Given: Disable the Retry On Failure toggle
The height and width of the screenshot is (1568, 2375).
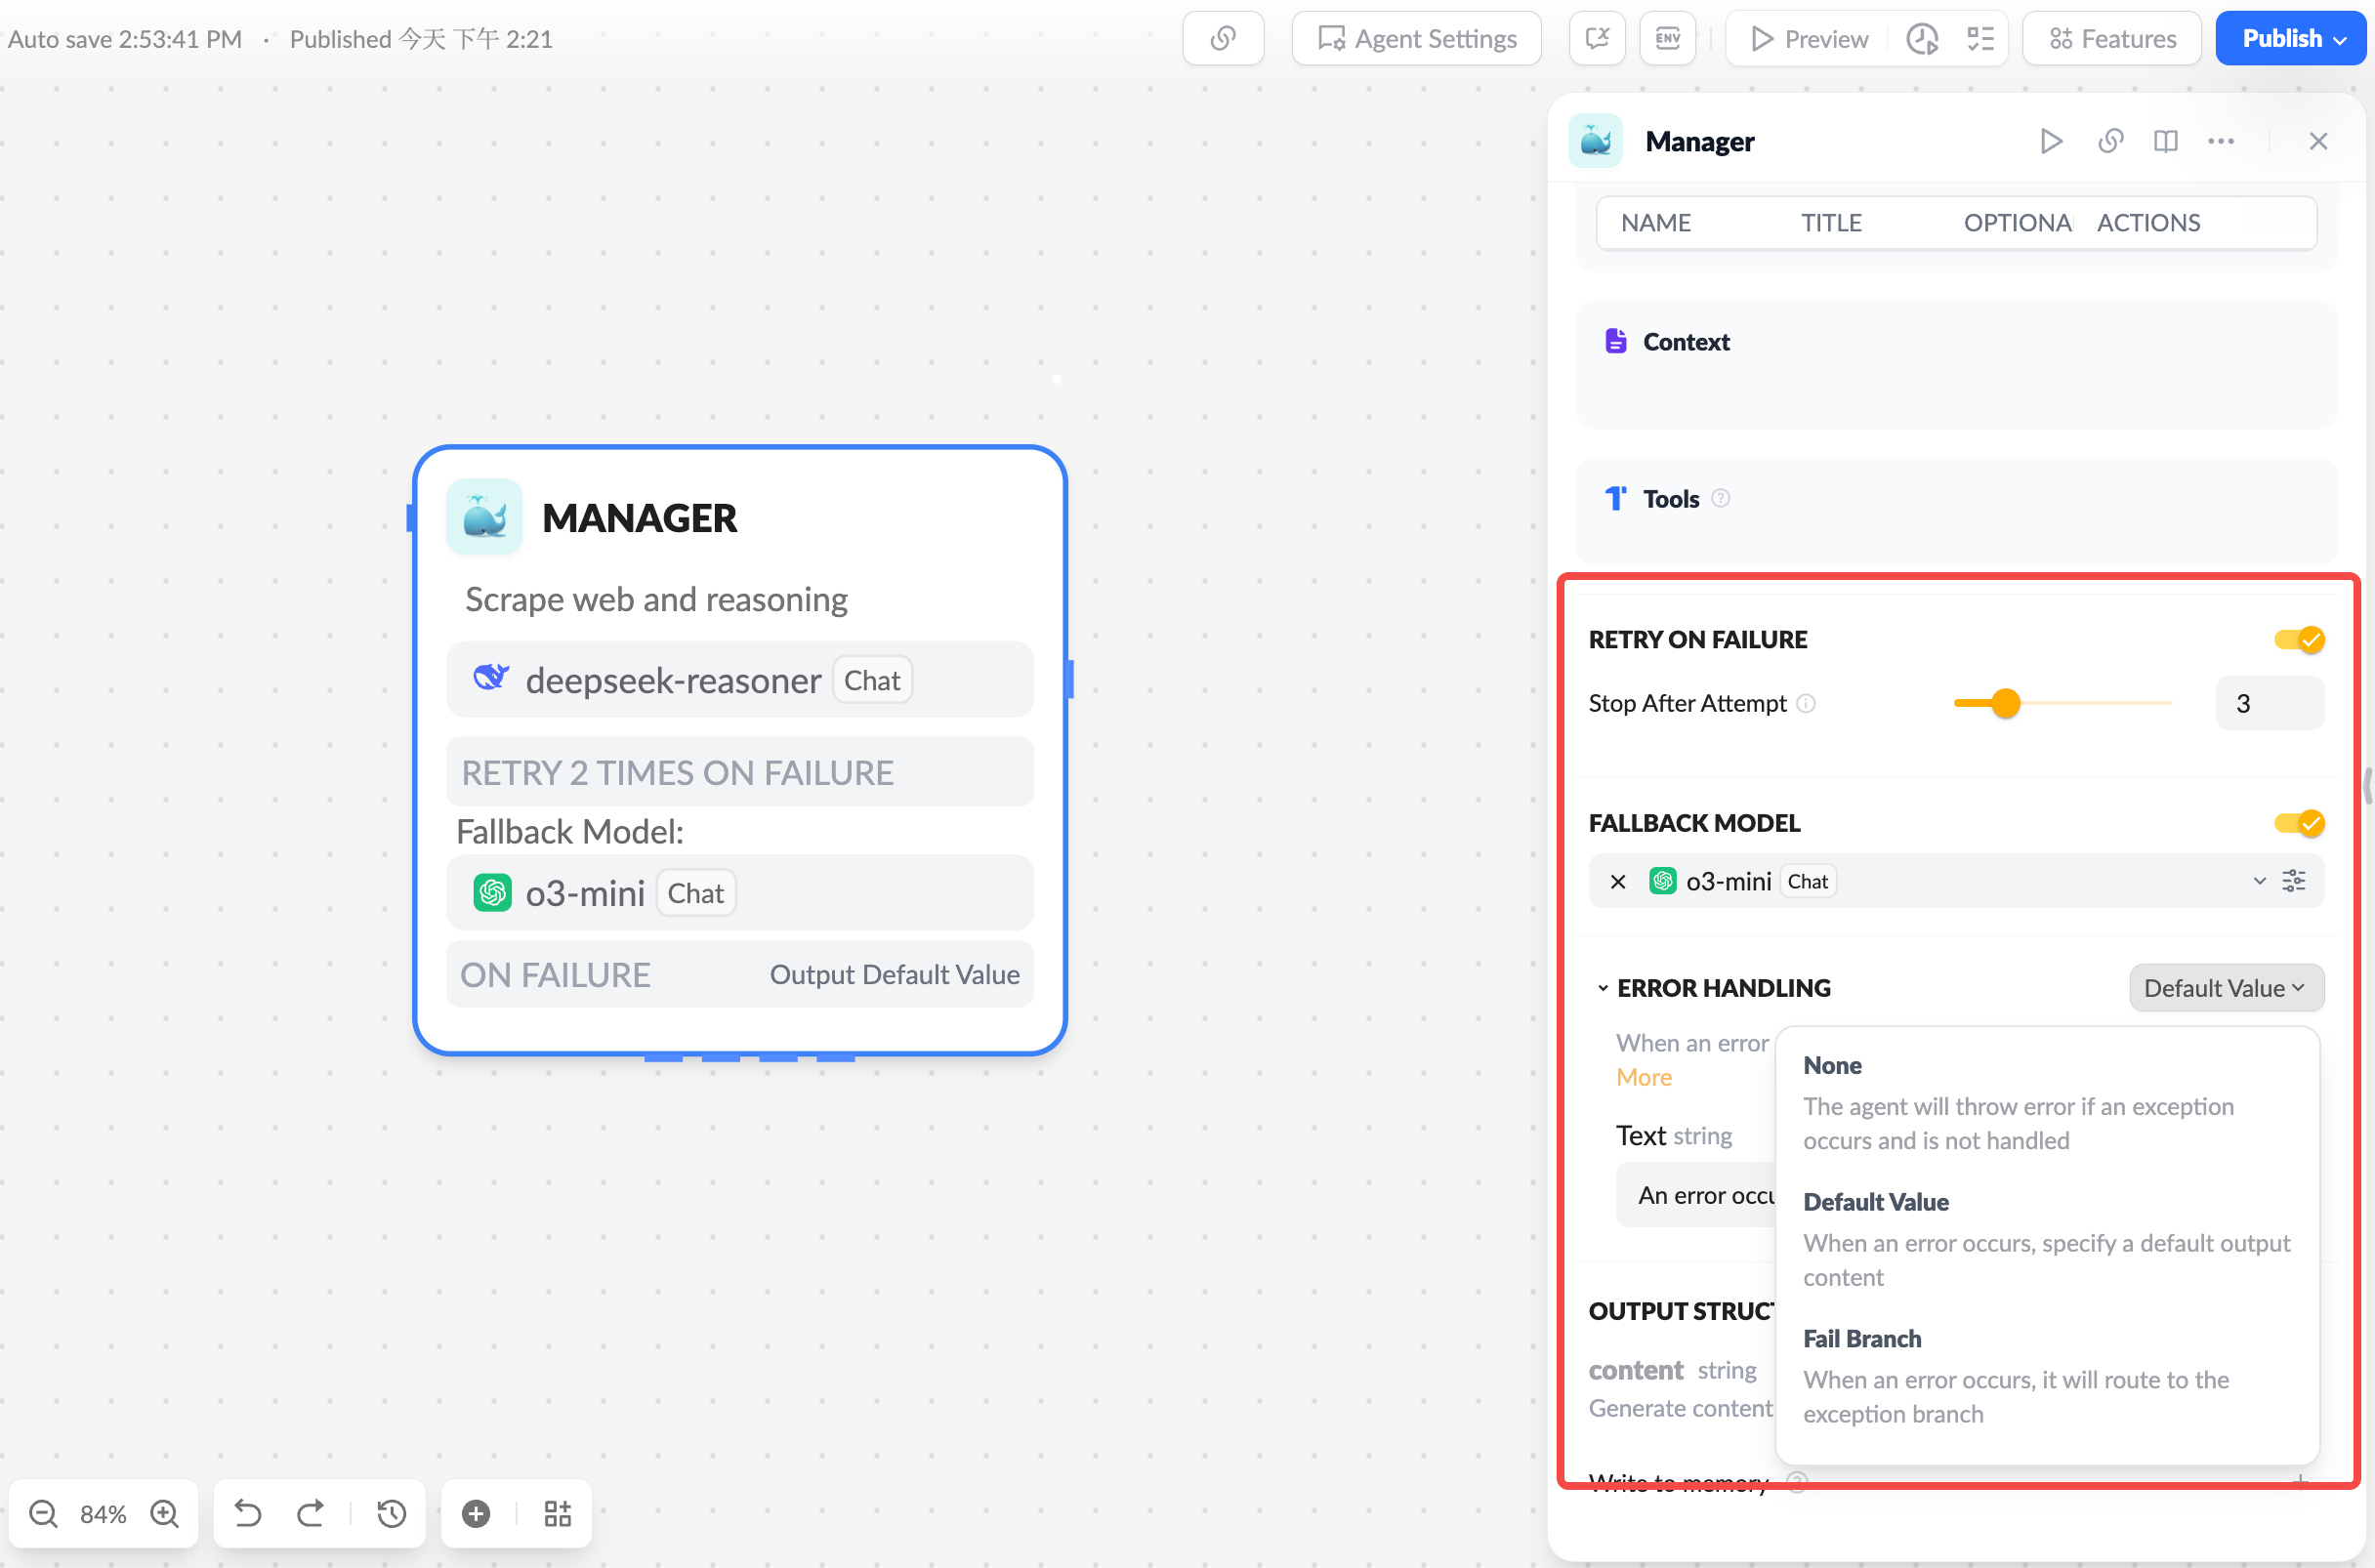Looking at the screenshot, I should 2300,637.
